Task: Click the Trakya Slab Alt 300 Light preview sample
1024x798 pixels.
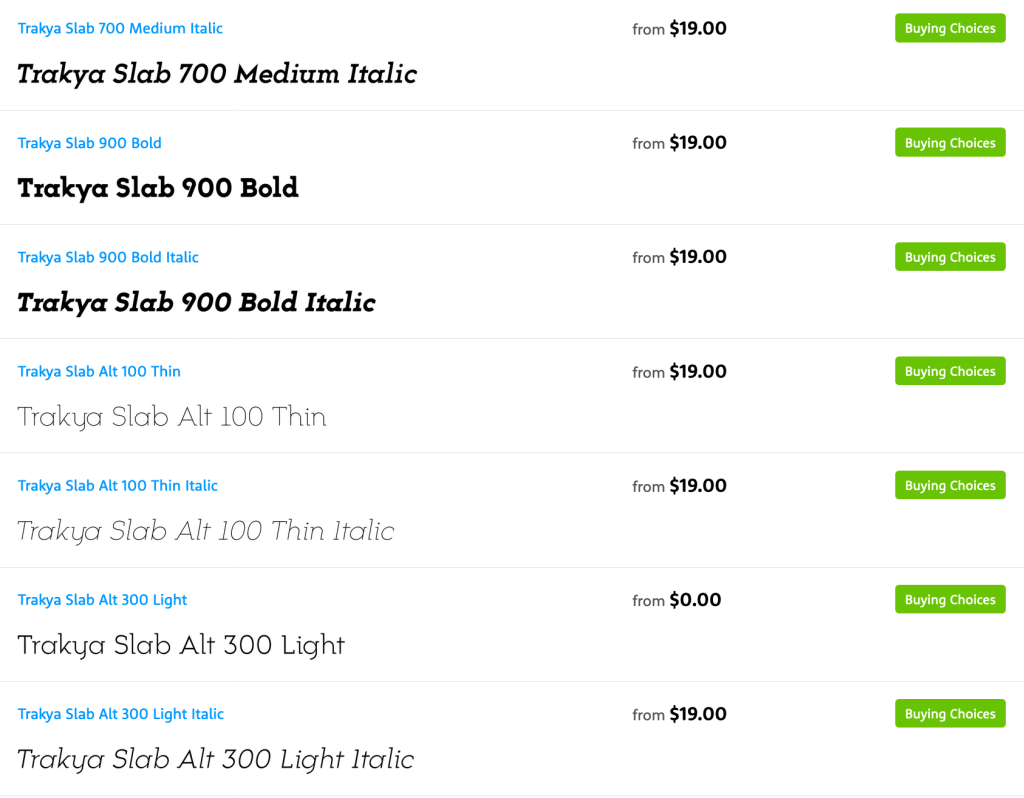Action: click(181, 646)
